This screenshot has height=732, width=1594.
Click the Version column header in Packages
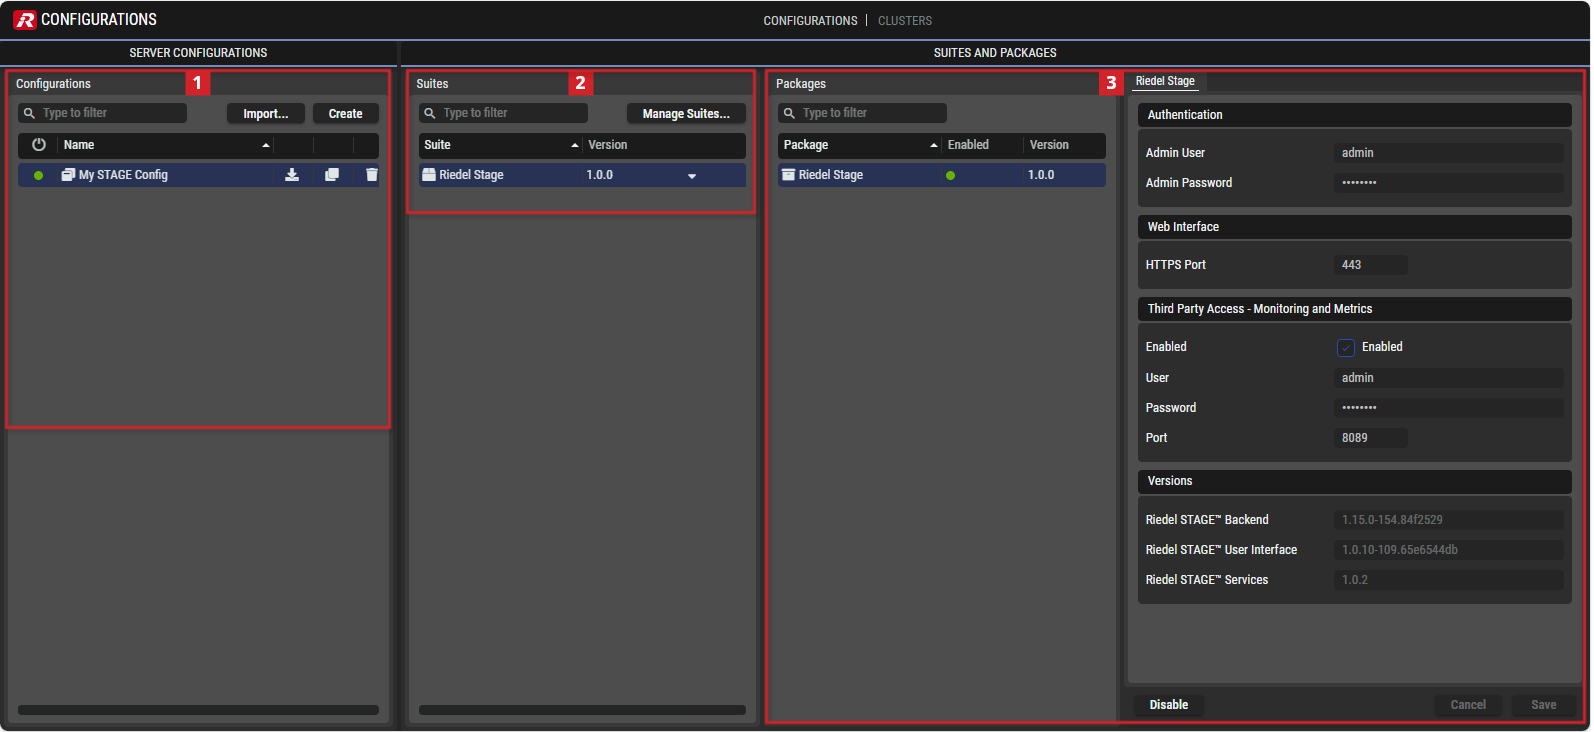pyautogui.click(x=1049, y=145)
